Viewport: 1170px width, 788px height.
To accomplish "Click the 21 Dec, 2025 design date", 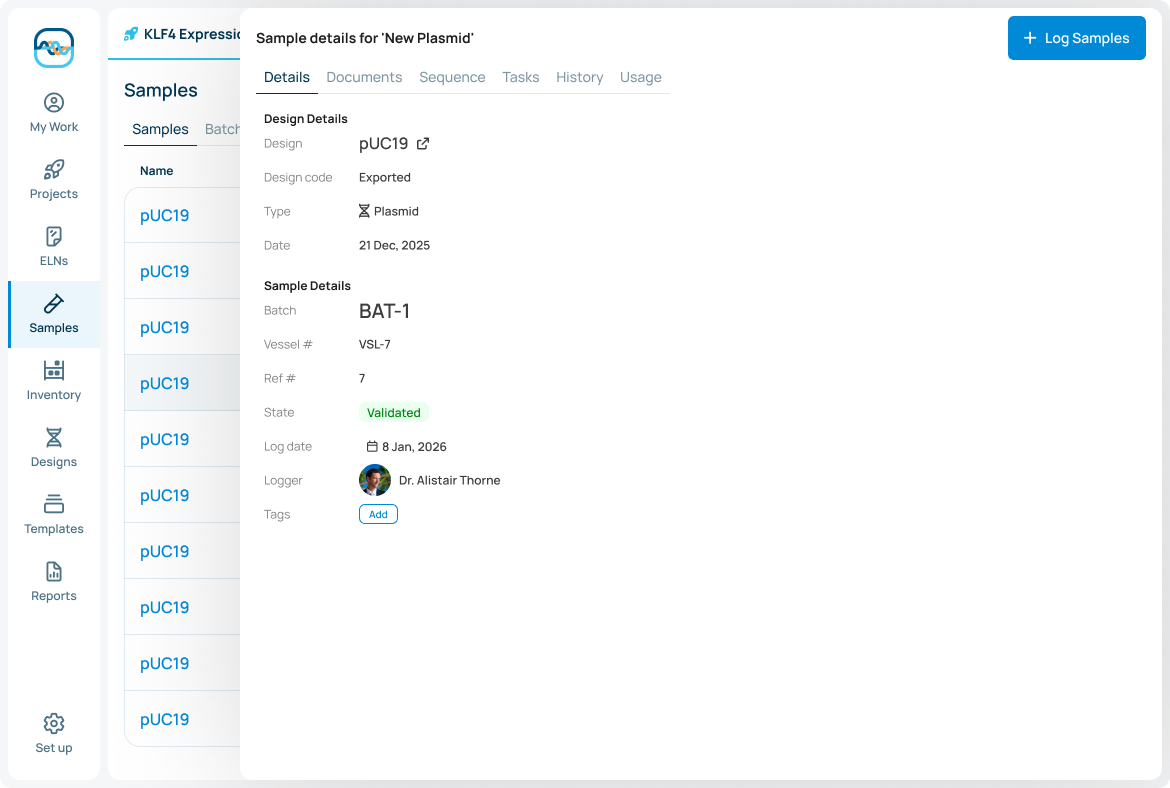I will click(394, 245).
